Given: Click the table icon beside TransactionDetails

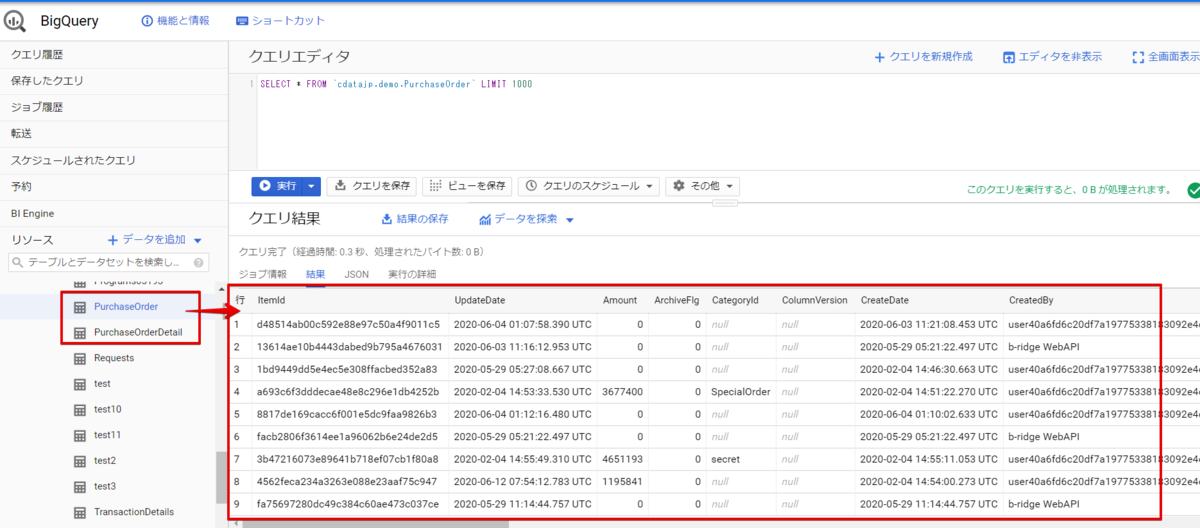Looking at the screenshot, I should pyautogui.click(x=79, y=512).
